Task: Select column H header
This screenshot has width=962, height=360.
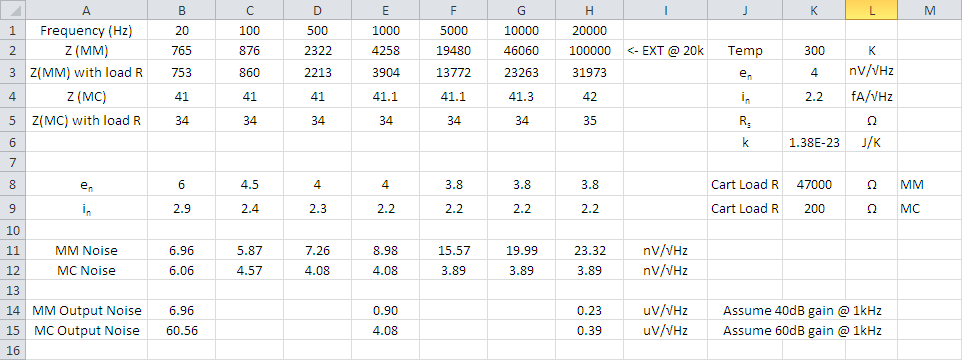Action: pos(589,10)
